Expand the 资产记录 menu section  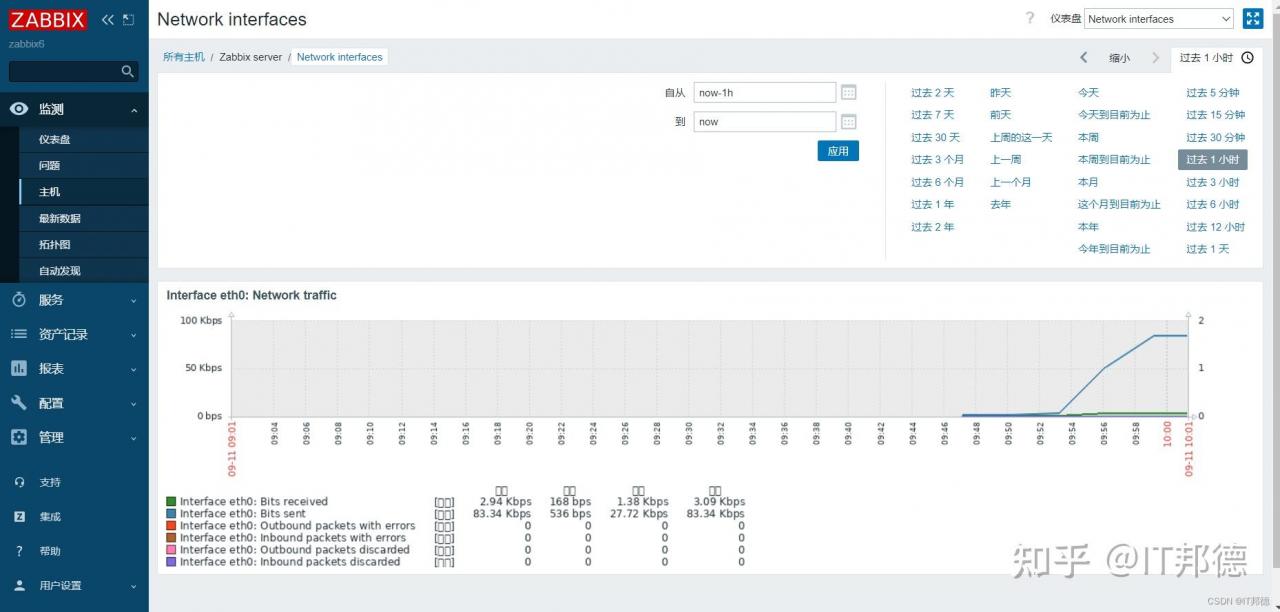pyautogui.click(x=134, y=335)
